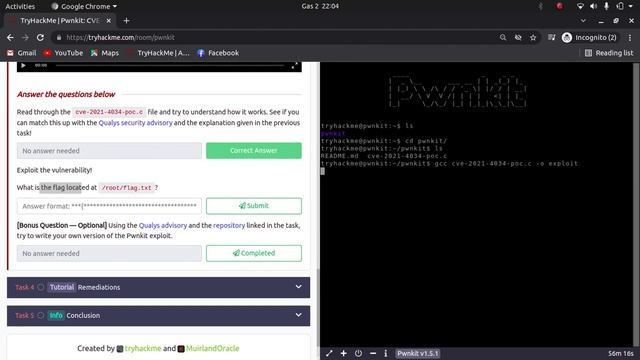Click the page scrollbar between panes
This screenshot has height=360, width=640.
pyautogui.click(x=318, y=308)
